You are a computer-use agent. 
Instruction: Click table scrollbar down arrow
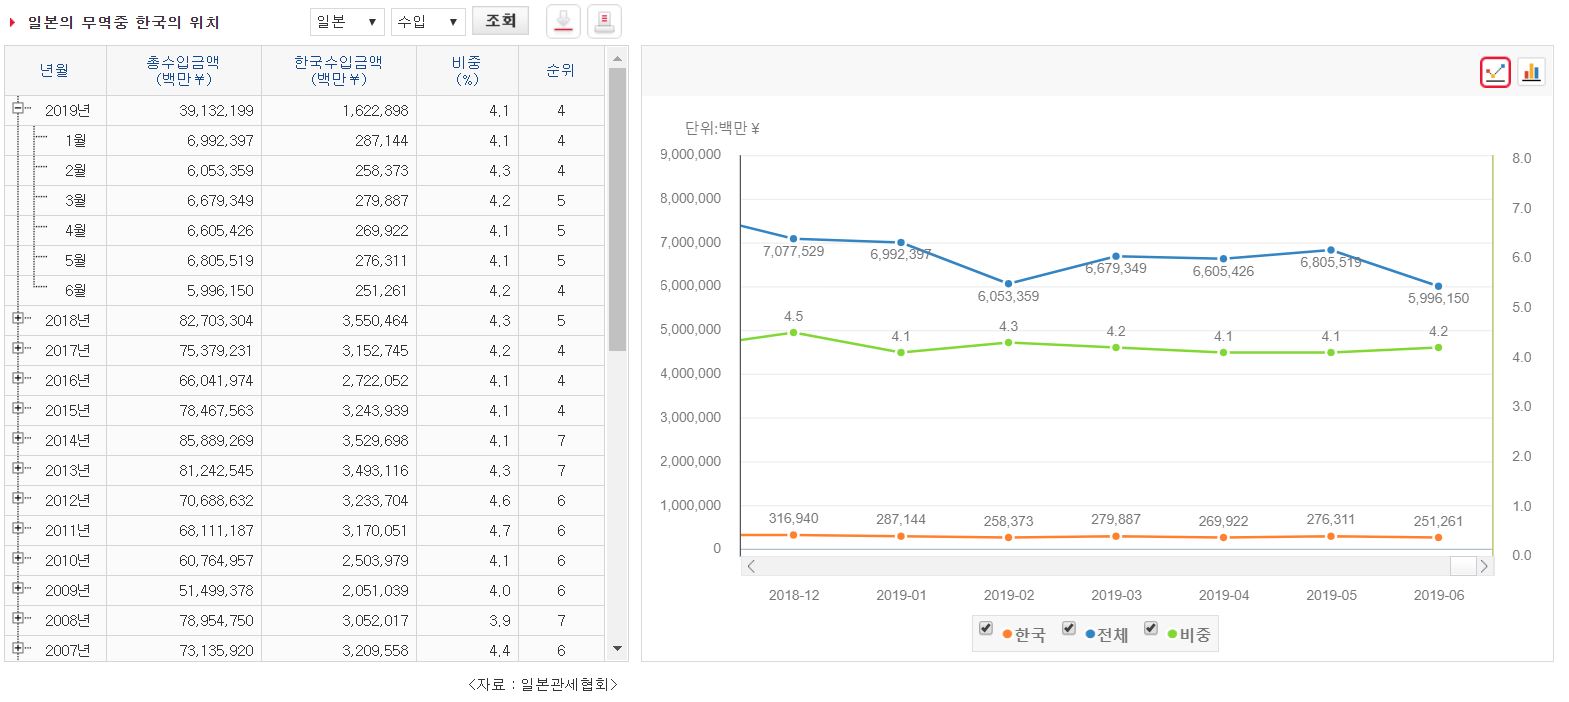617,649
